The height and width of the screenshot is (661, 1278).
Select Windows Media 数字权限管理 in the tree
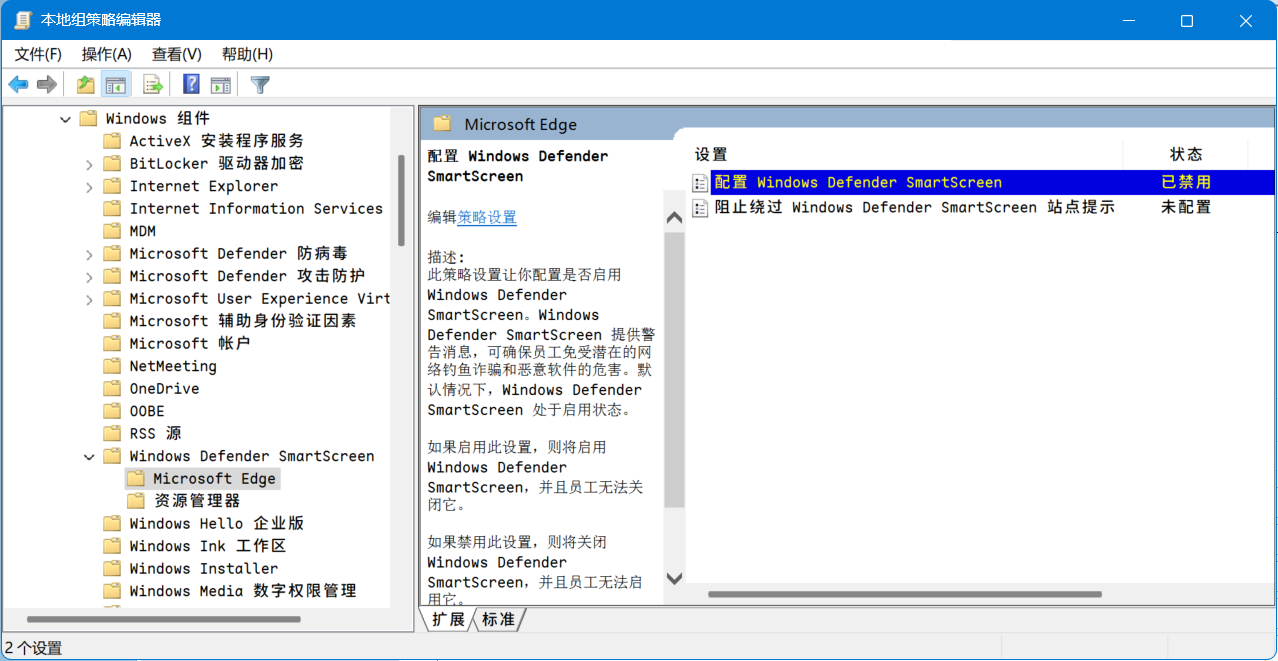point(243,591)
